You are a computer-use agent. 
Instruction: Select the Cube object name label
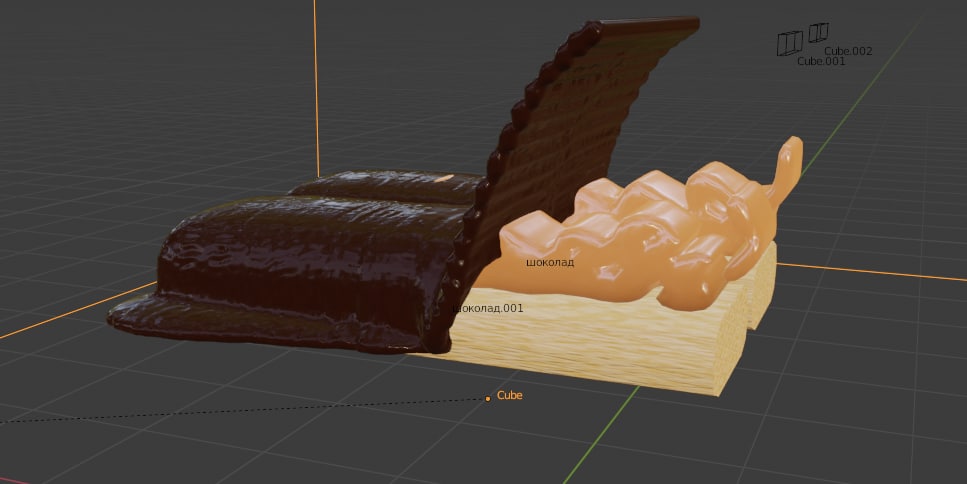pos(509,395)
